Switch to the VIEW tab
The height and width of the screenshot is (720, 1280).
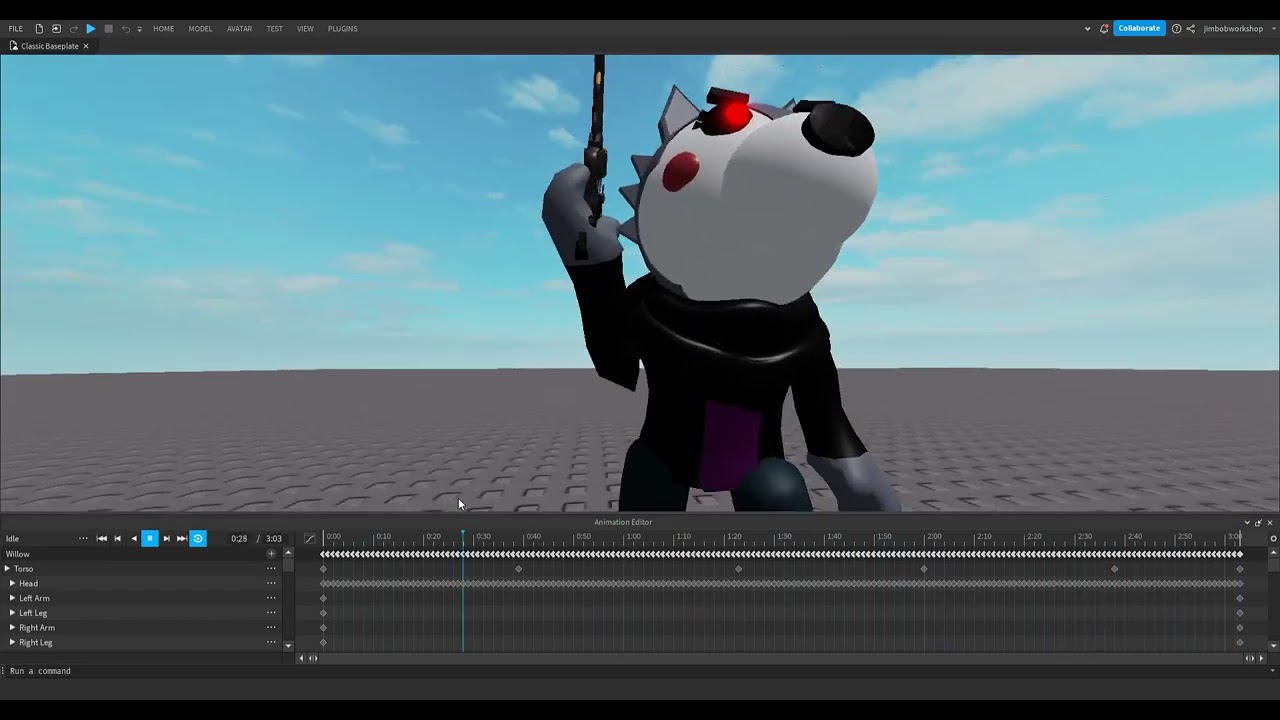point(305,29)
